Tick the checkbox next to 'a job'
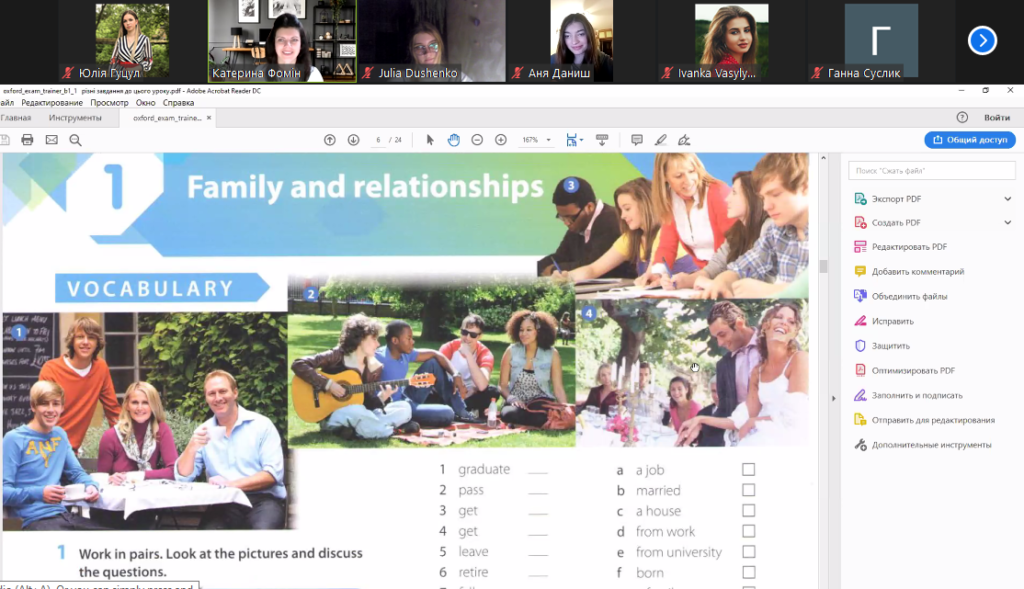This screenshot has width=1024, height=589. pos(748,470)
